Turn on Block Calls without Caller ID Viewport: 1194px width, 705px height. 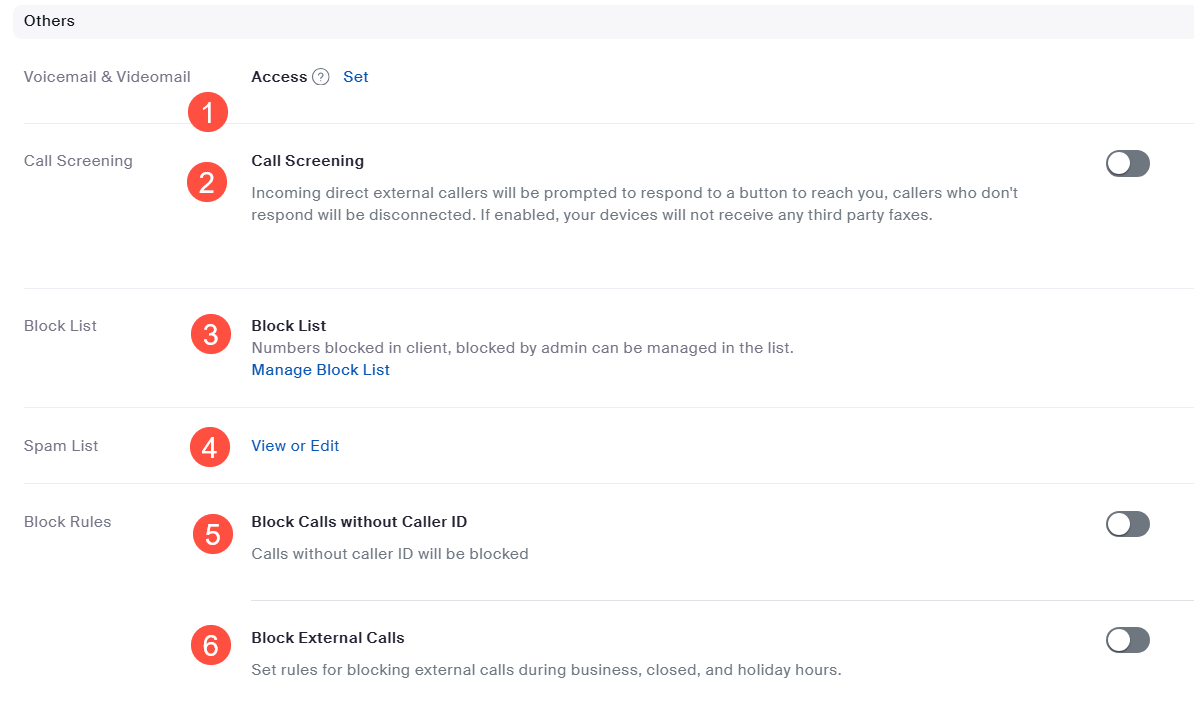point(1127,523)
